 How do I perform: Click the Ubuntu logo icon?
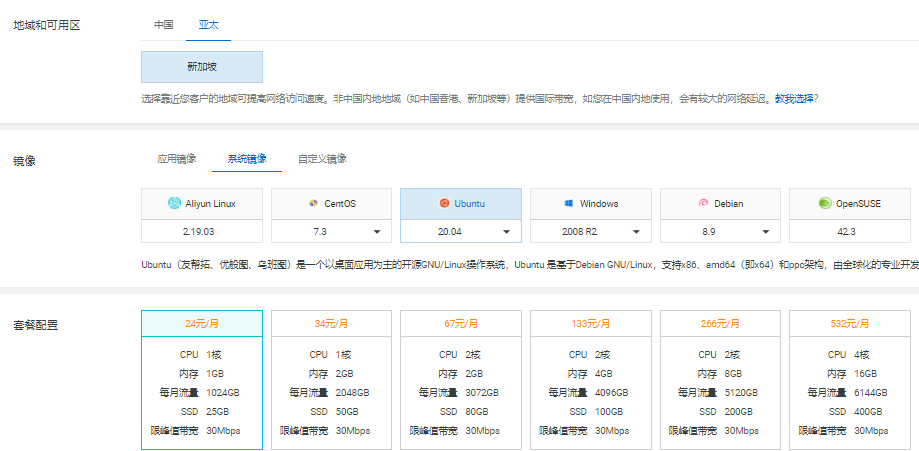tap(444, 204)
